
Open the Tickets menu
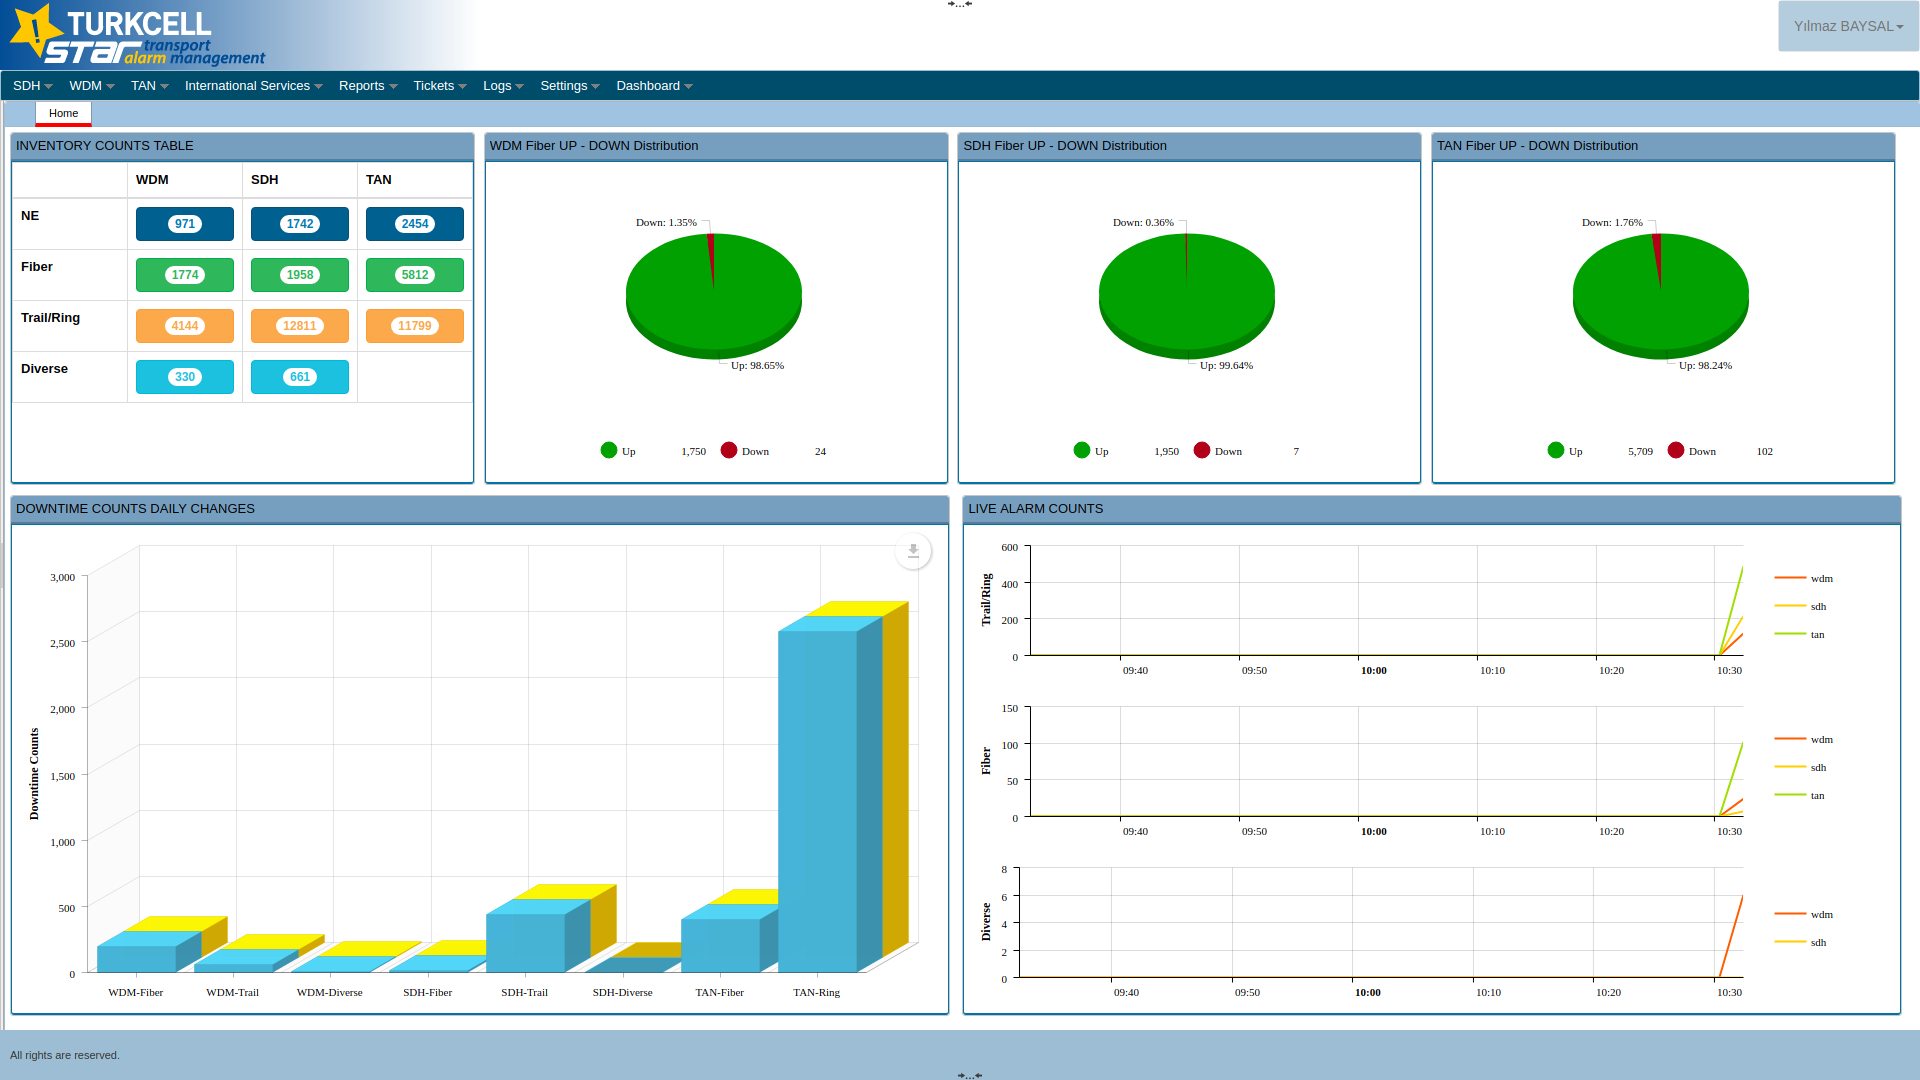pos(439,86)
